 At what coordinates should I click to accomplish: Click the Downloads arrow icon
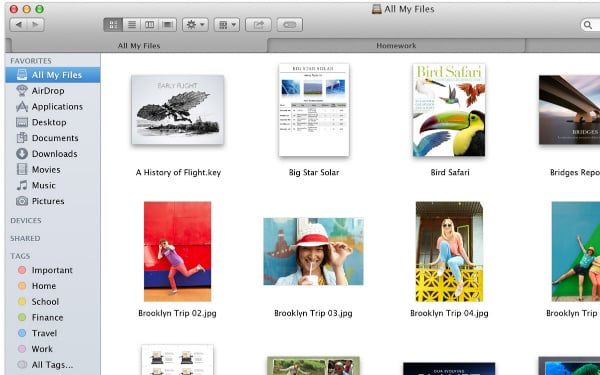coord(22,153)
